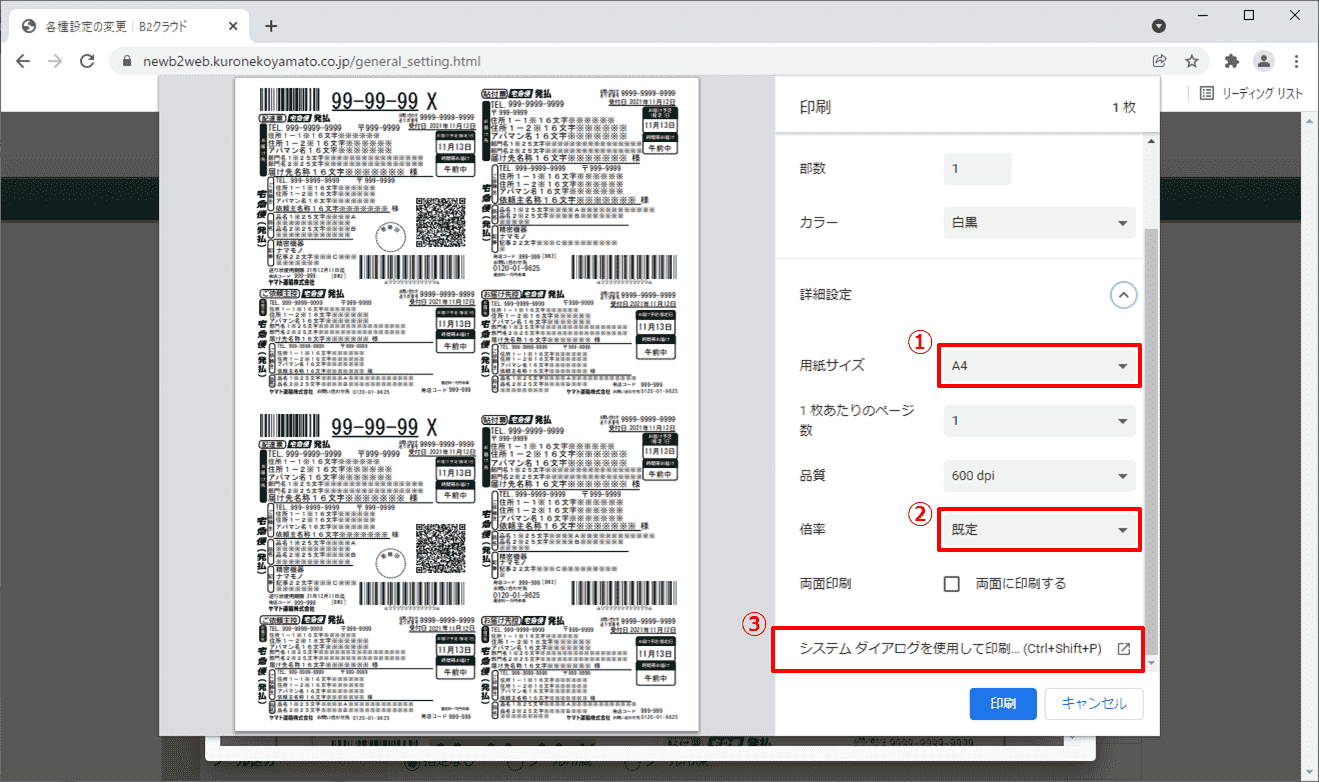Close the 各種設定の変更 tab

231,26
